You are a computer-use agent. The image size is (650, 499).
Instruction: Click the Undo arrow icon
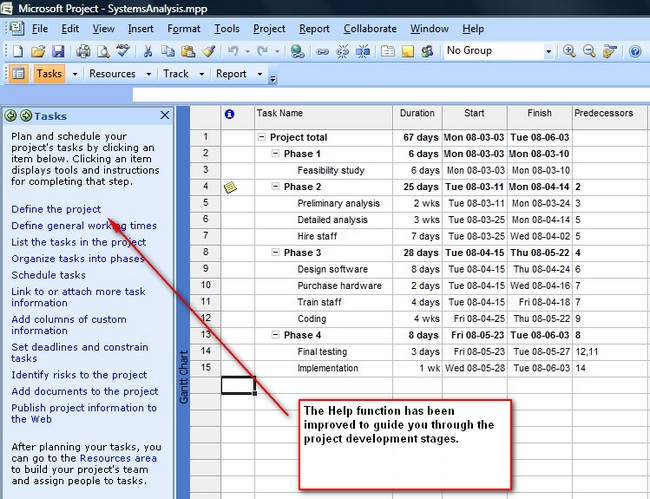[x=233, y=51]
